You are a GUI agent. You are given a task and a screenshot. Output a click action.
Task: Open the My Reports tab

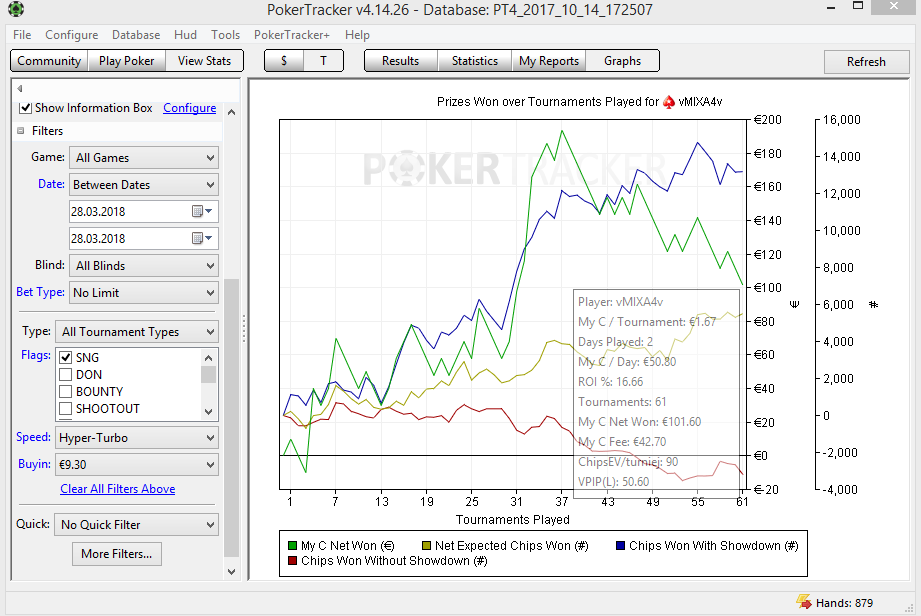tap(549, 60)
